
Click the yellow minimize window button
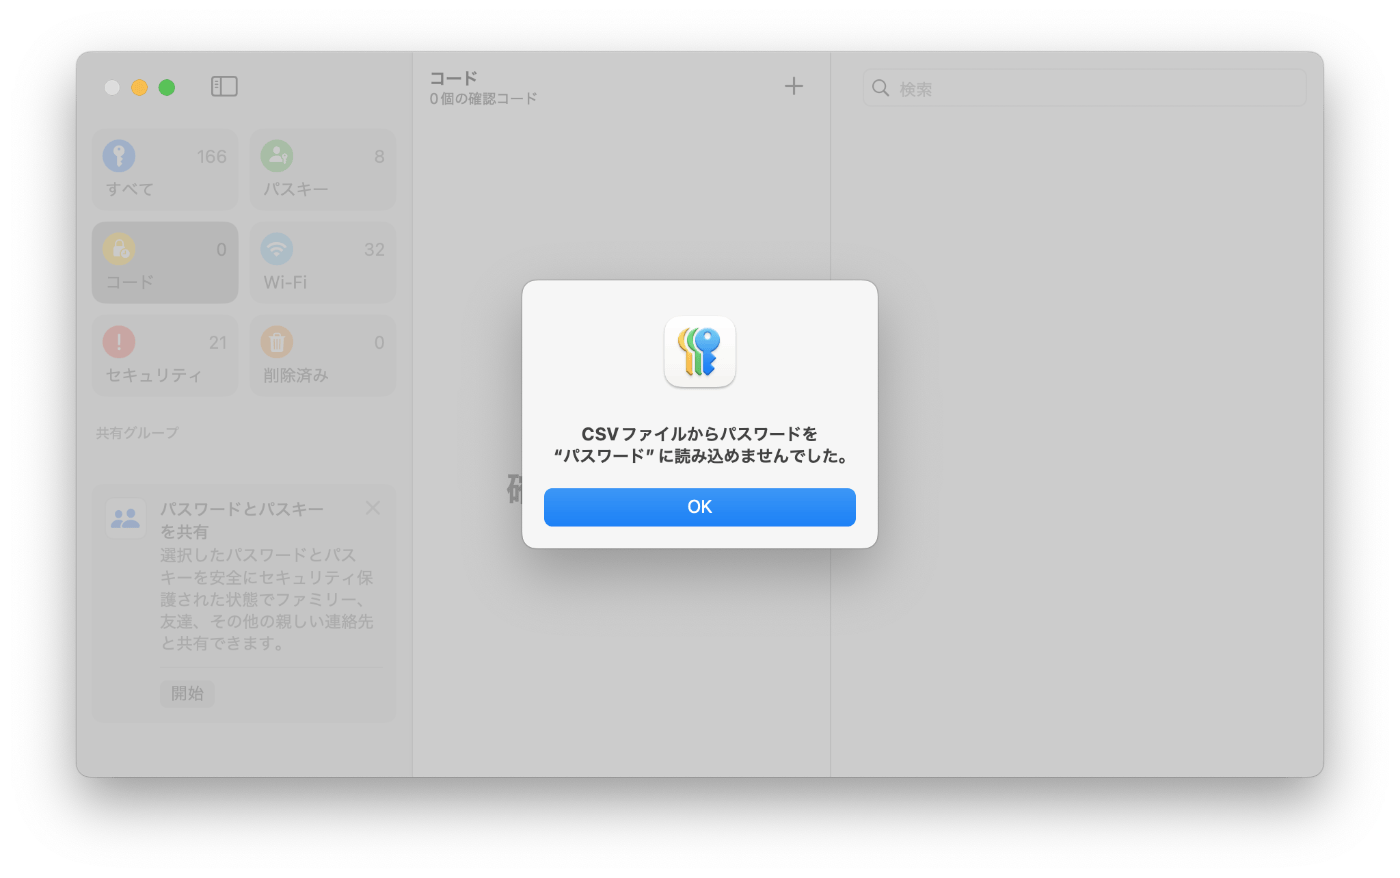(139, 87)
